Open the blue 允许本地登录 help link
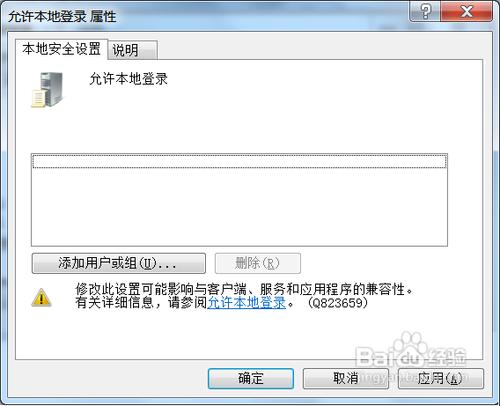Viewport: 500px width, 406px height. tap(247, 303)
